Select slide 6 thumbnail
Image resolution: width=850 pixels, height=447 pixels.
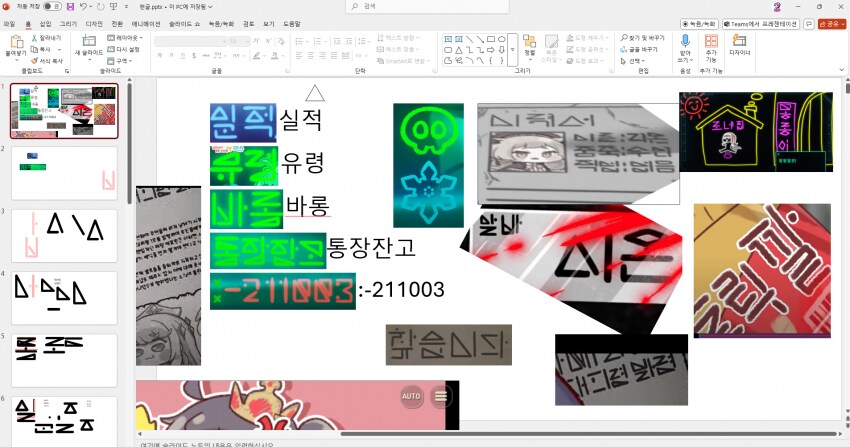[x=64, y=422]
